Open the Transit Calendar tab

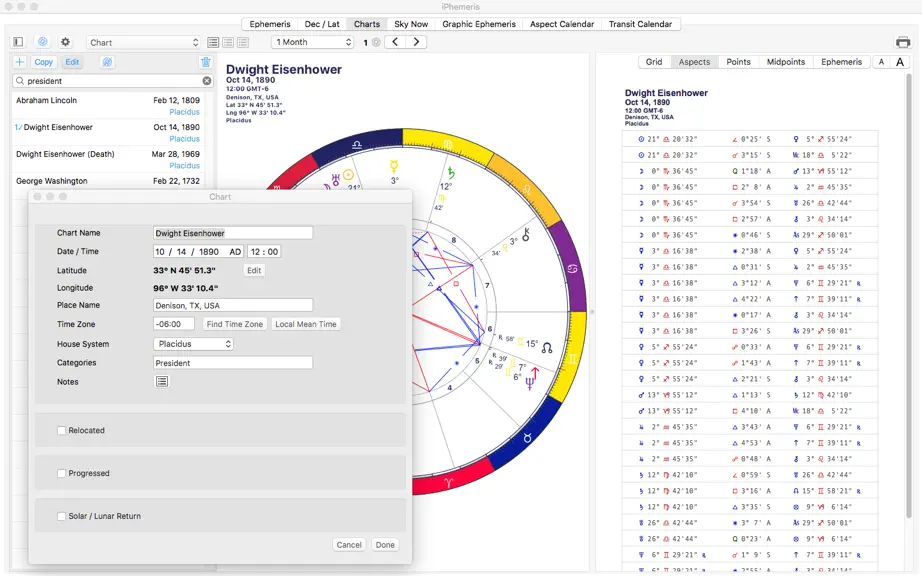tap(640, 24)
